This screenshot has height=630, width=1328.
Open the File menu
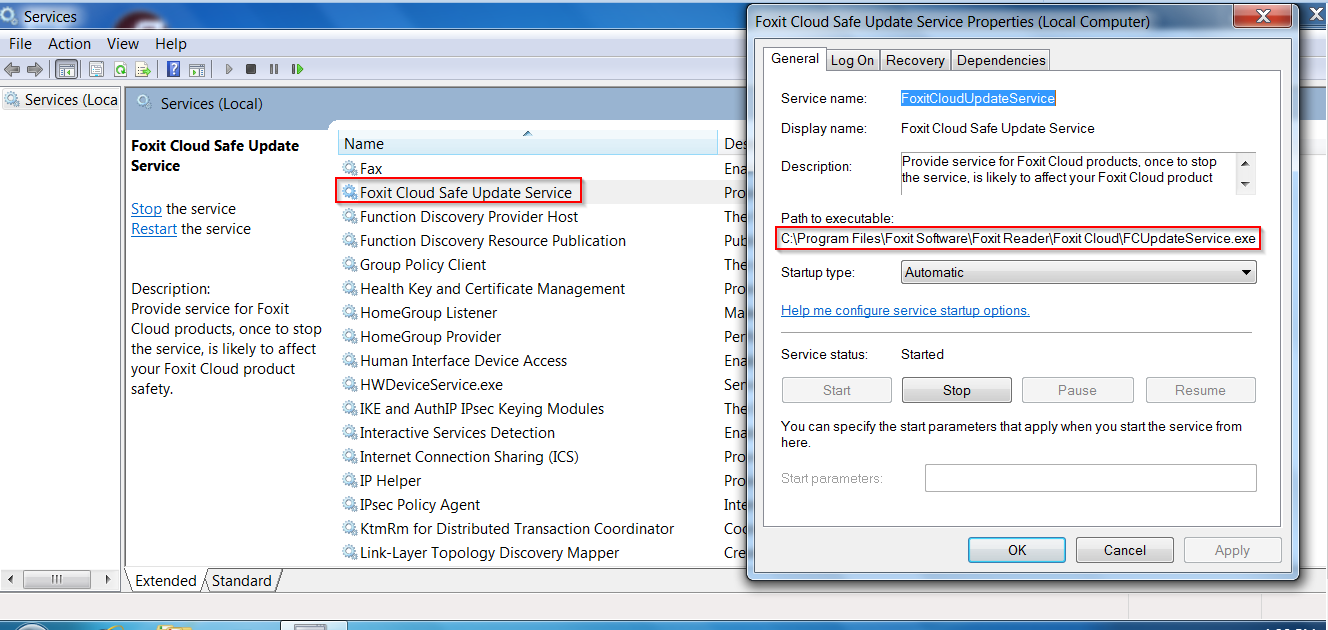click(x=20, y=44)
